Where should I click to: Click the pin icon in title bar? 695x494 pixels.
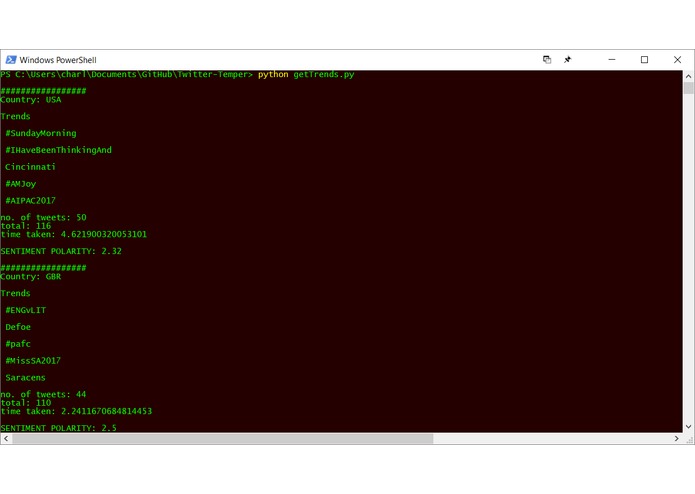(x=568, y=60)
